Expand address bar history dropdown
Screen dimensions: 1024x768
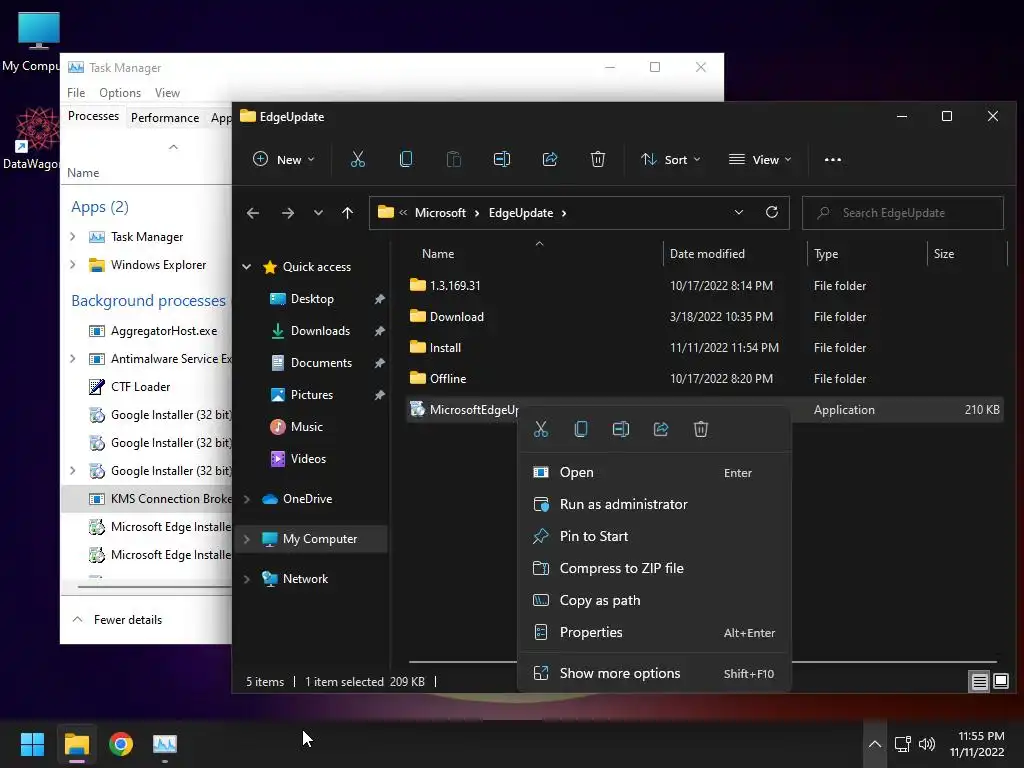[739, 212]
